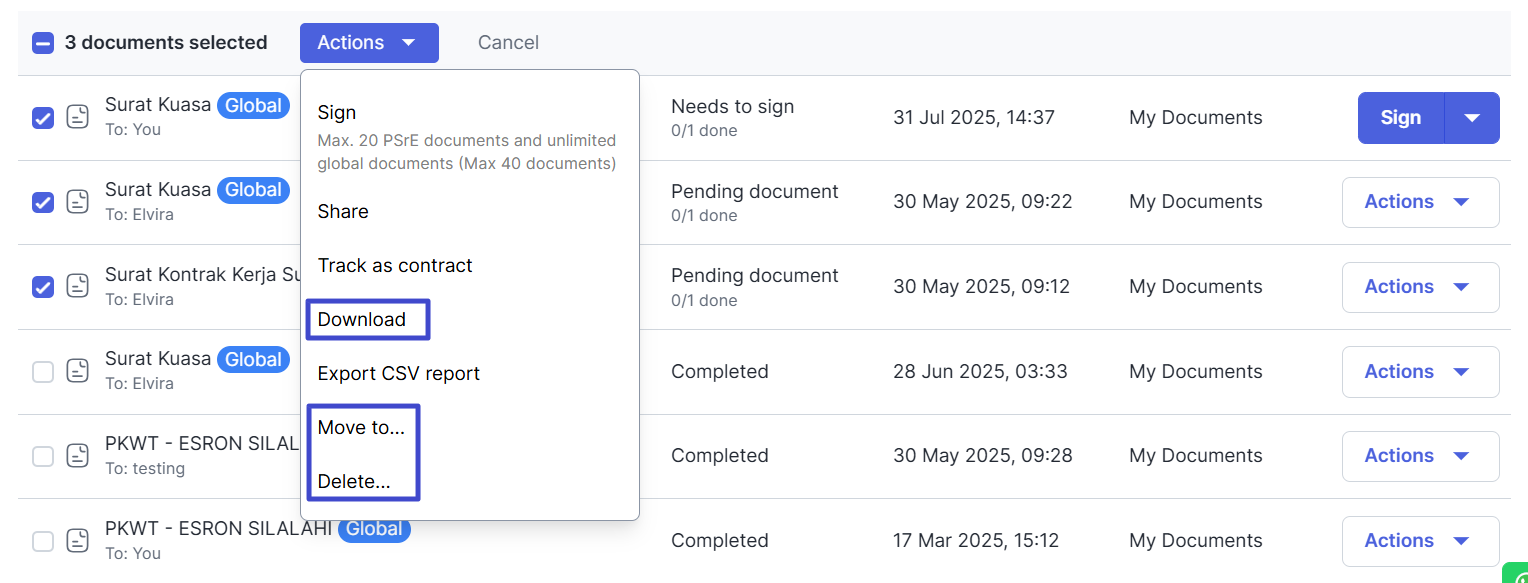Collapse the top bulk Actions dropdown
The width and height of the screenshot is (1528, 583).
click(368, 43)
